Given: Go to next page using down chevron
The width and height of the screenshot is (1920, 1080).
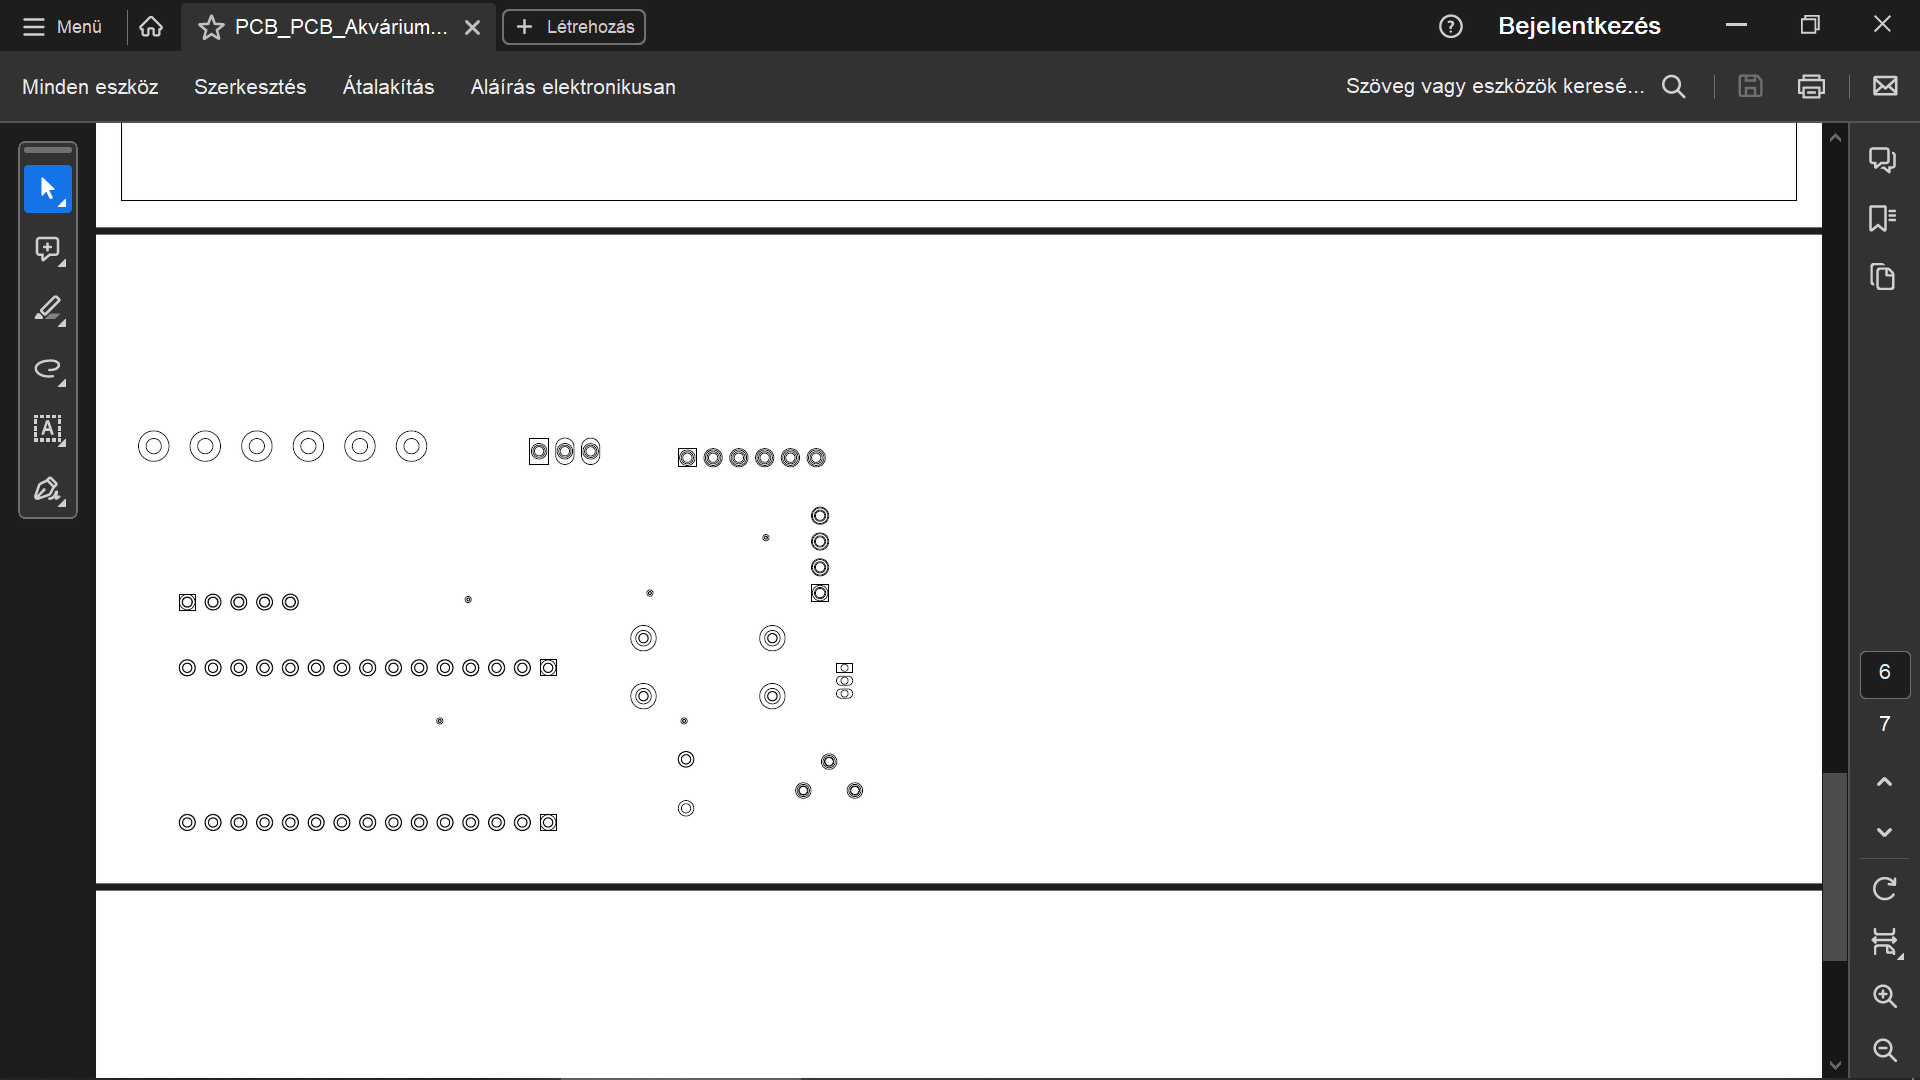Looking at the screenshot, I should tap(1884, 832).
